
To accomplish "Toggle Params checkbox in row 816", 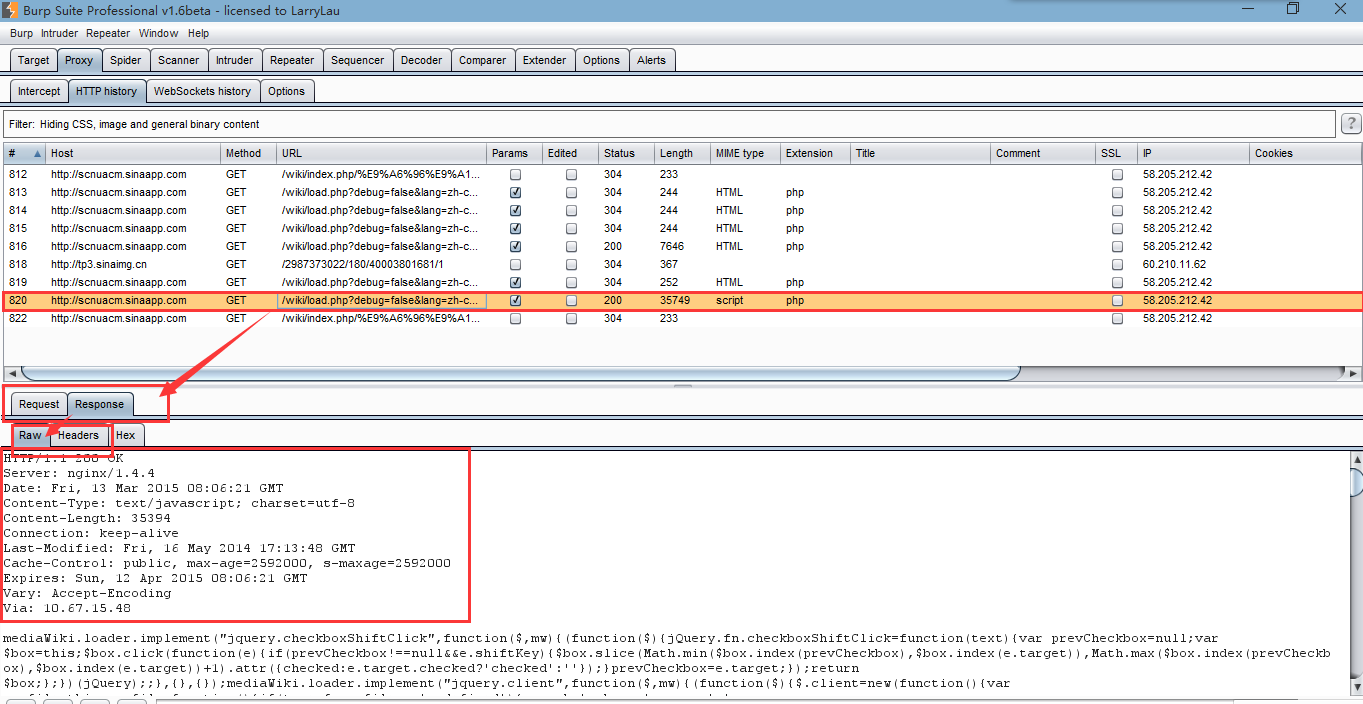I will pos(516,246).
